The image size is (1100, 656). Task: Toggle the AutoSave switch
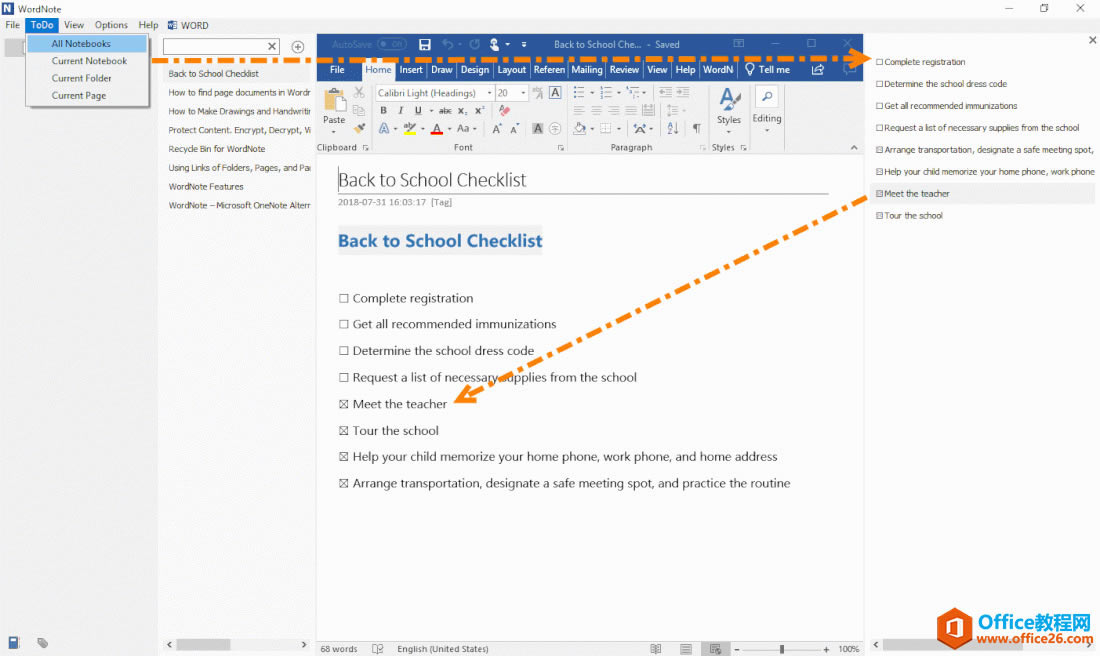point(392,44)
